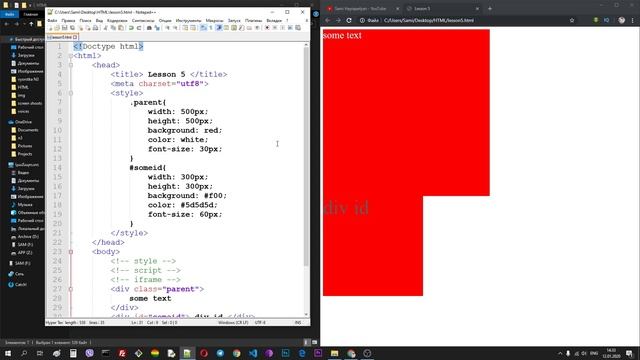
Task: Open Chrome three-dot menu
Action: (x=633, y=20)
